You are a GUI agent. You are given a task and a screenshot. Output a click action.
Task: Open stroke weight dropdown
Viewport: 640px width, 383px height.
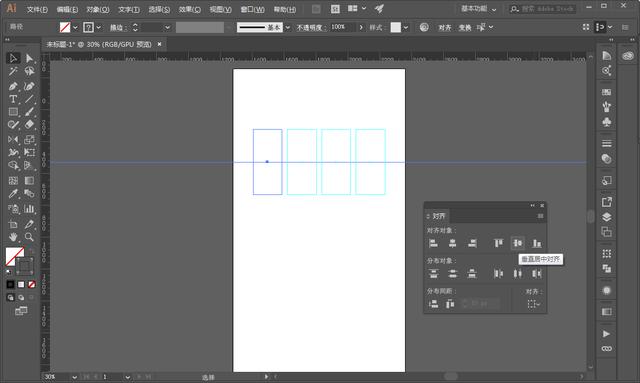pos(167,27)
